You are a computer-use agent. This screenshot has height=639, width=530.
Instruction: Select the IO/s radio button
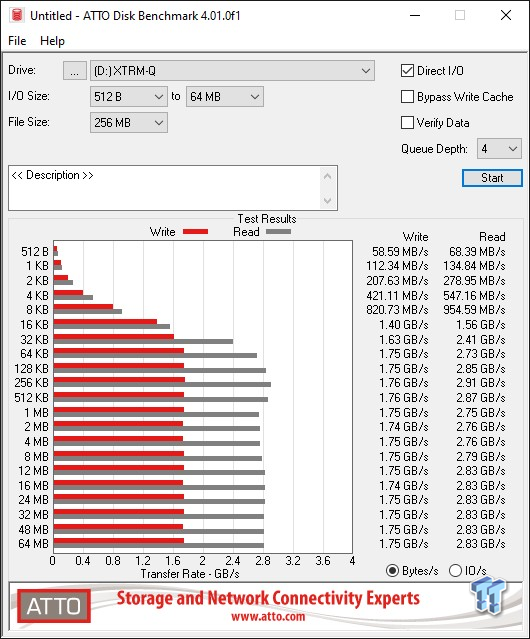455,571
